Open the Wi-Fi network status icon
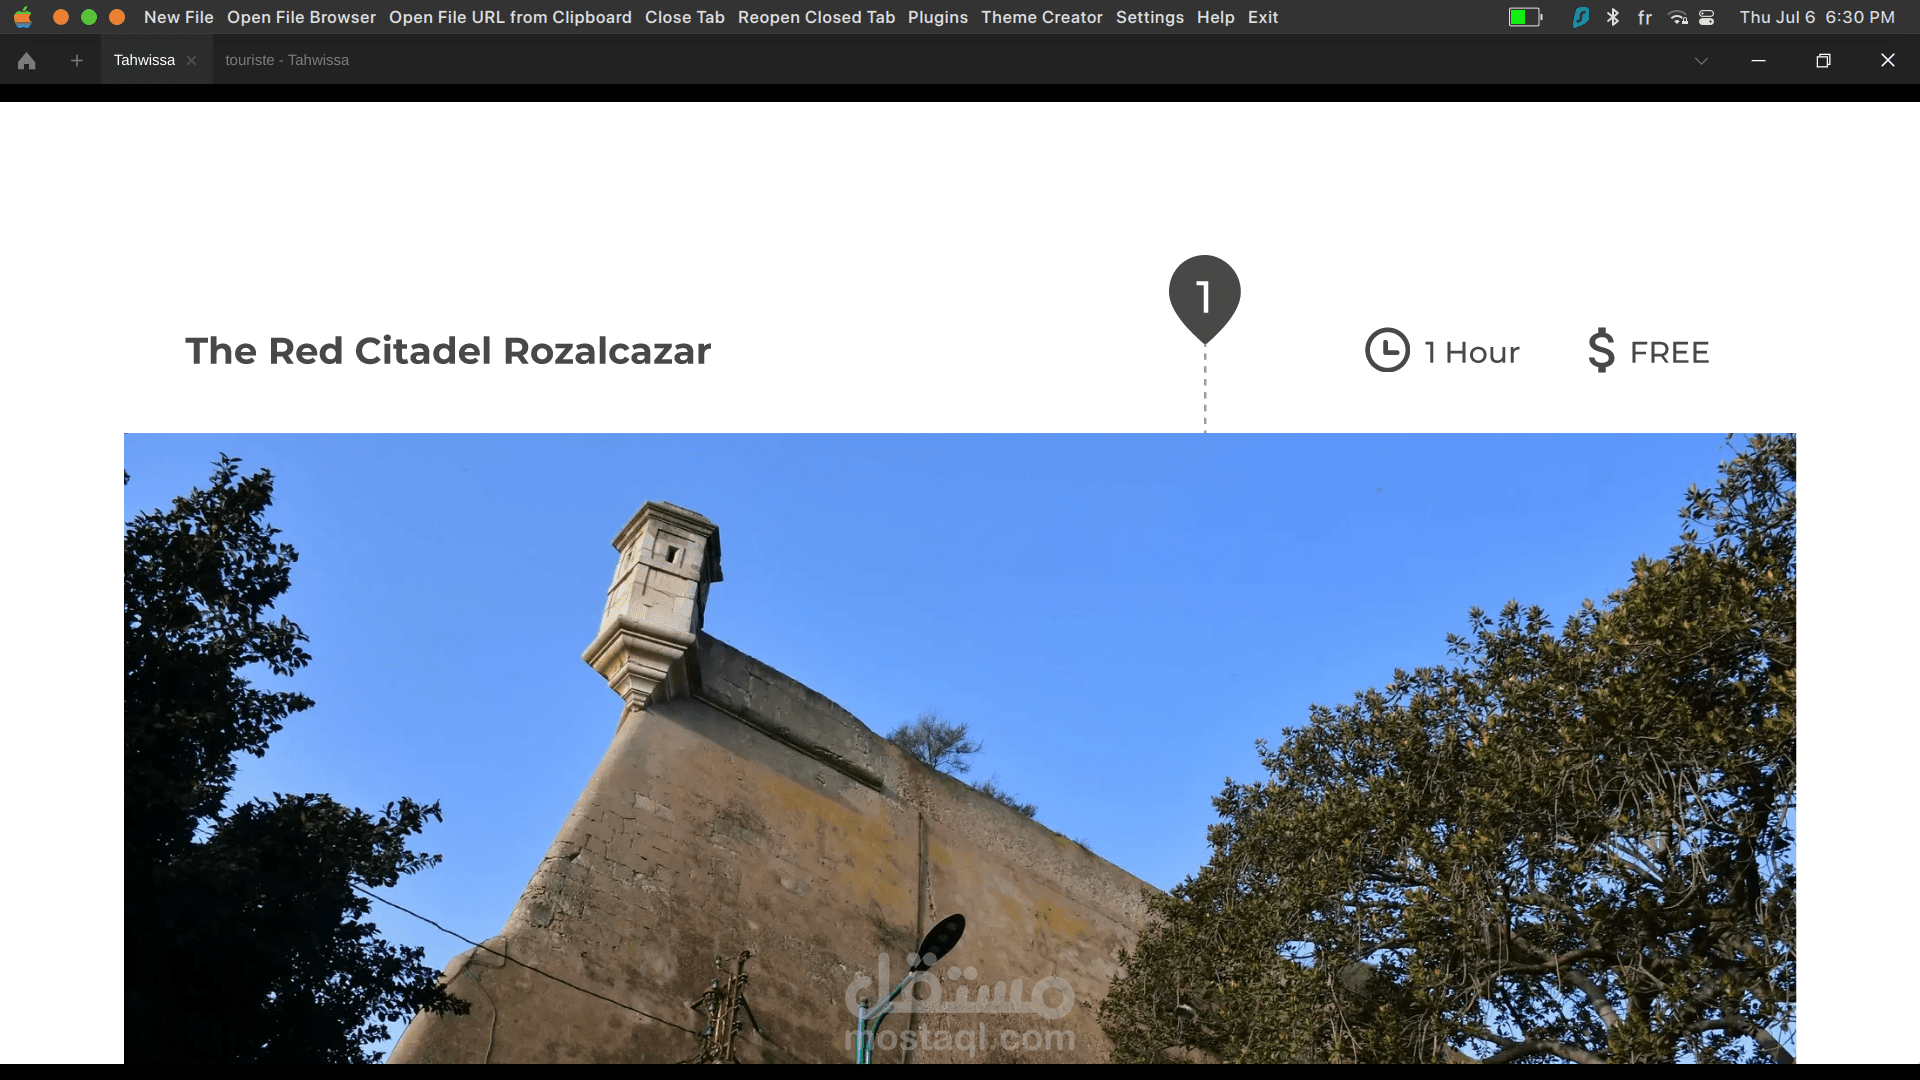1920x1080 pixels. tap(1678, 17)
